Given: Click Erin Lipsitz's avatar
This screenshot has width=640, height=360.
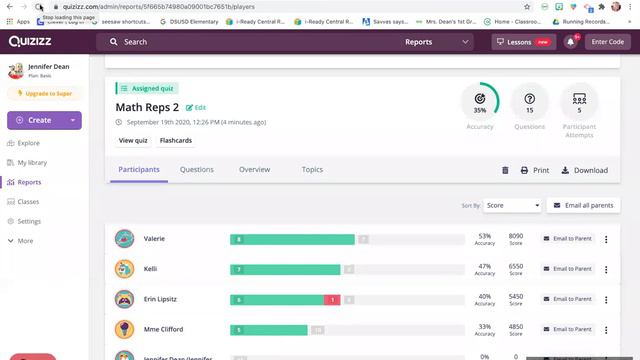Looking at the screenshot, I should (x=124, y=299).
